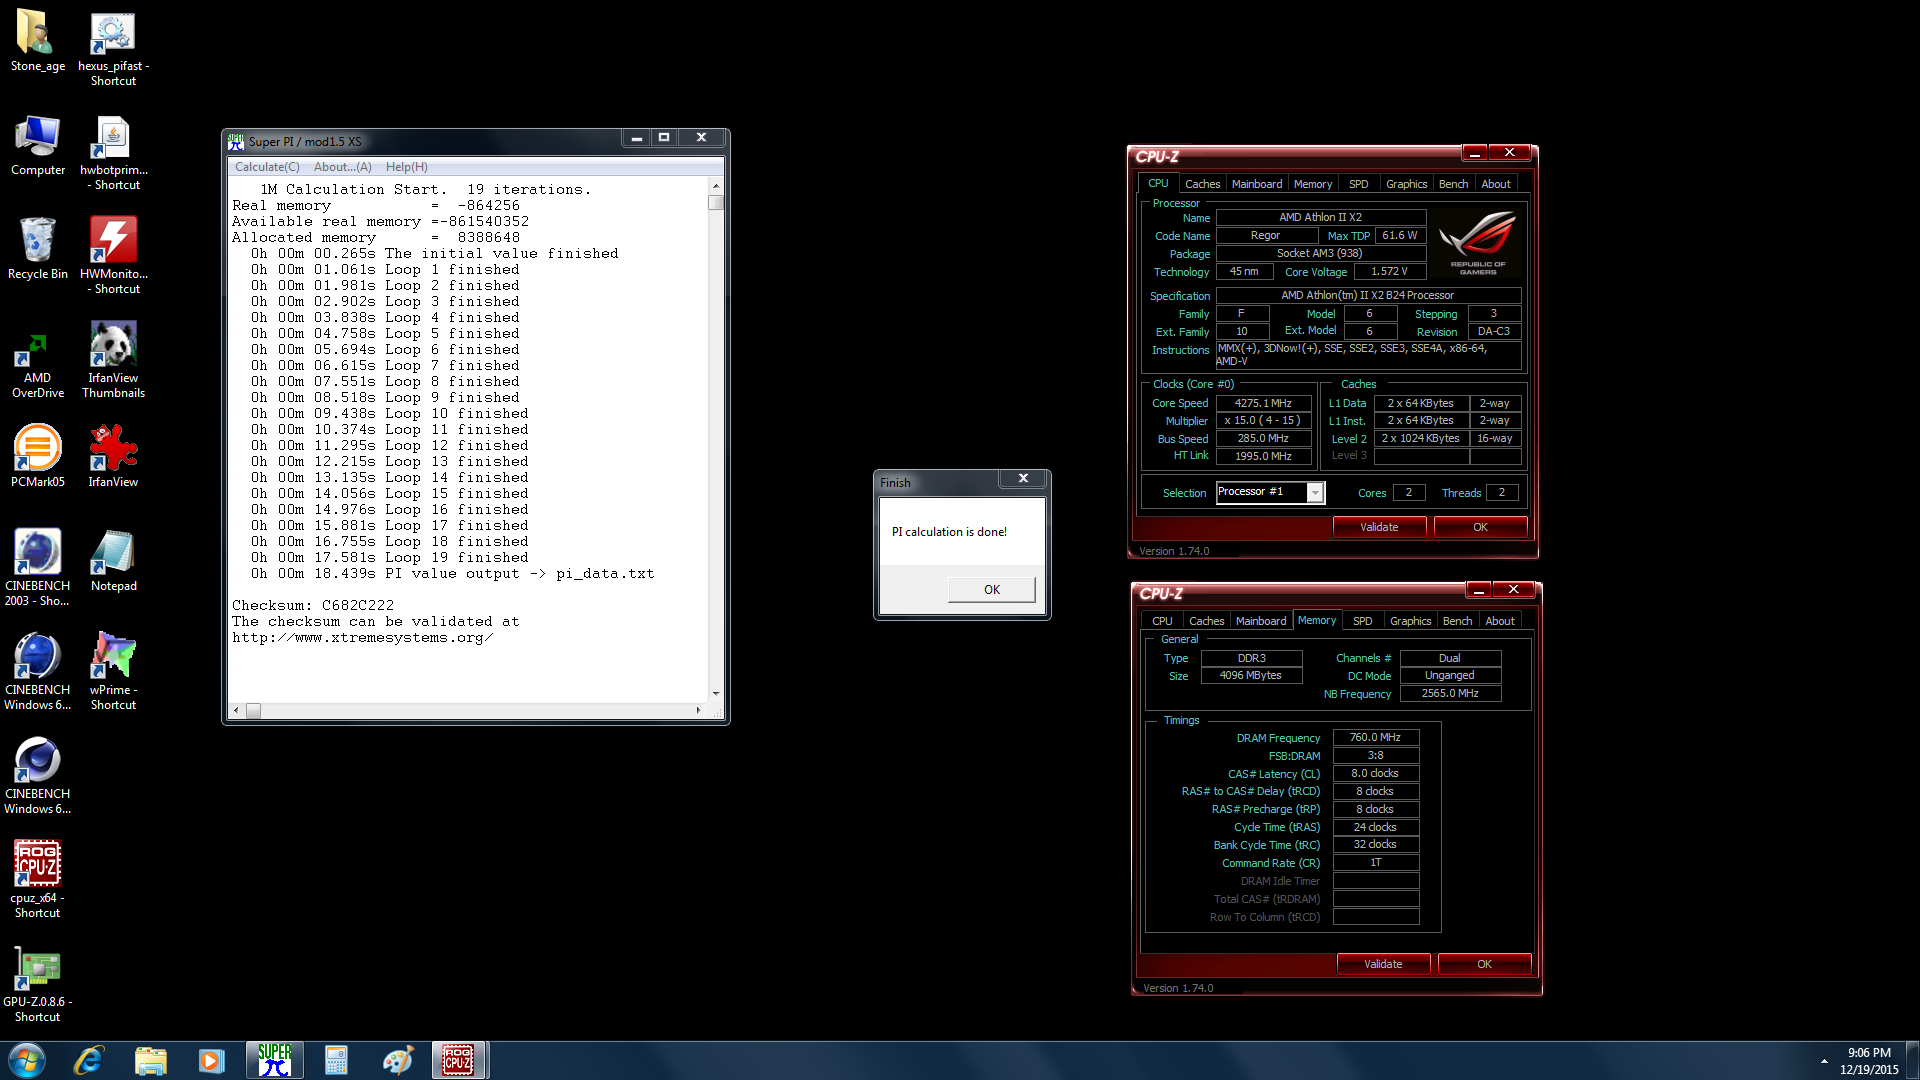Screen dimensions: 1920x1080
Task: Launch the wPrime shortcut icon
Action: click(x=113, y=672)
